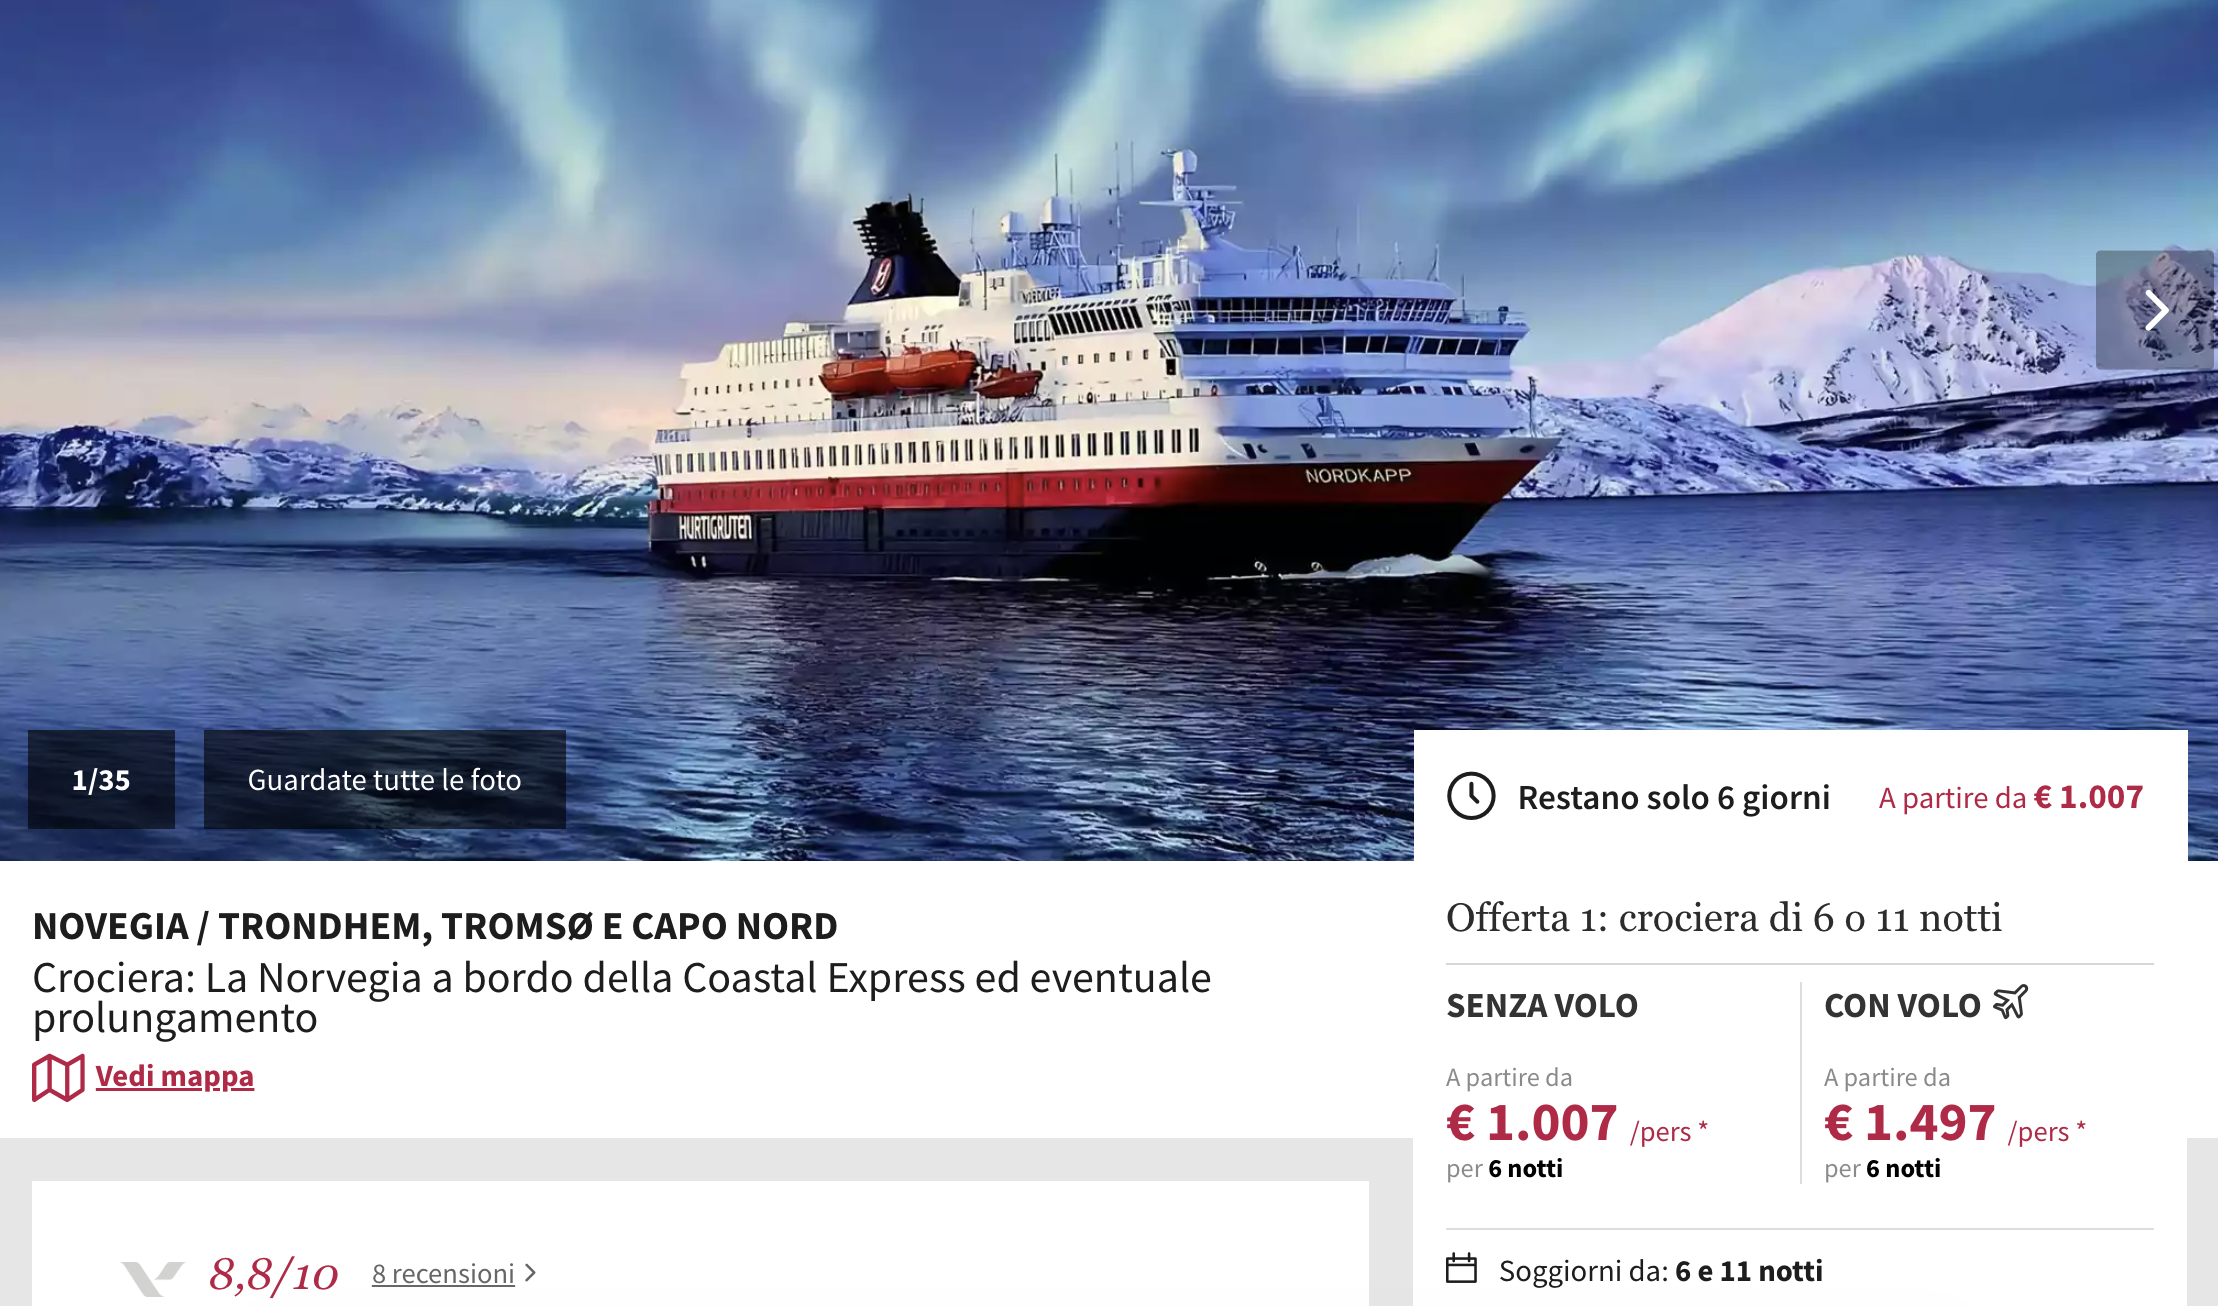The height and width of the screenshot is (1306, 2218).
Task: Open the 8 recensioni reviews link
Action: tap(443, 1273)
